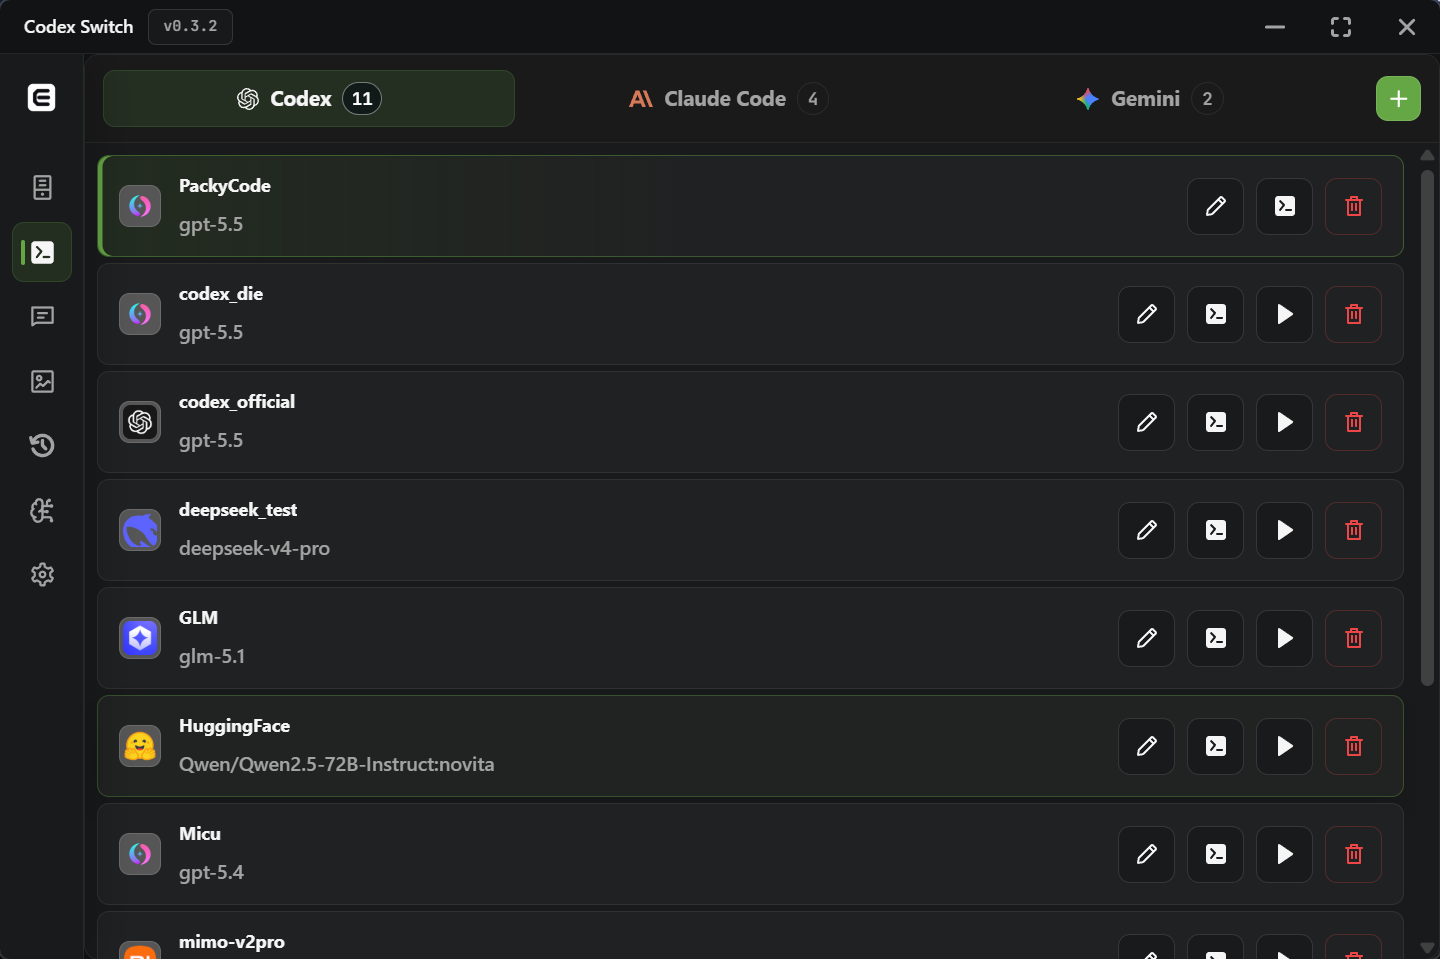Select the 'deepseek-v4-pro' model text
Viewport: 1440px width, 959px height.
(x=254, y=548)
